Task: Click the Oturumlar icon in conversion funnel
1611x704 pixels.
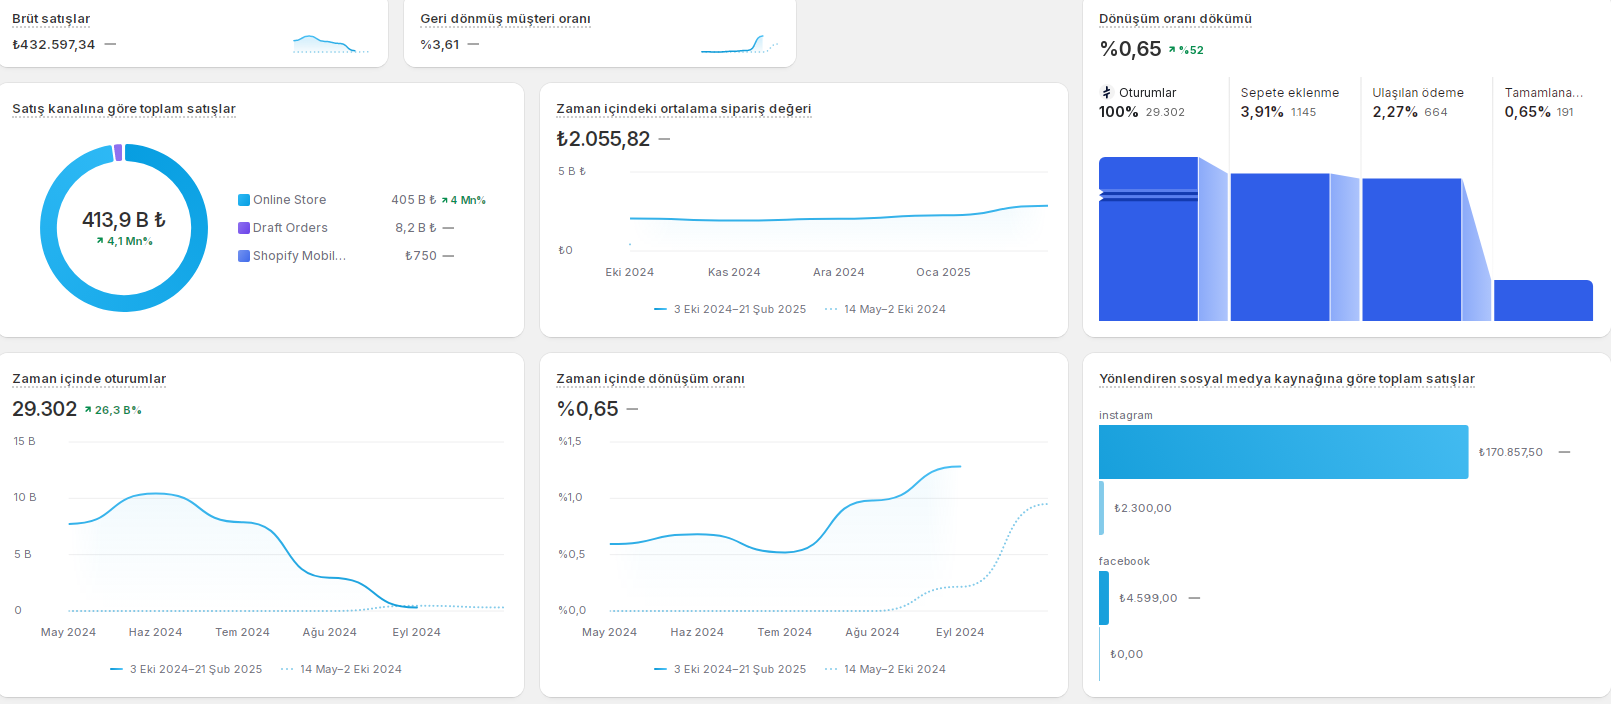Action: pyautogui.click(x=1106, y=93)
